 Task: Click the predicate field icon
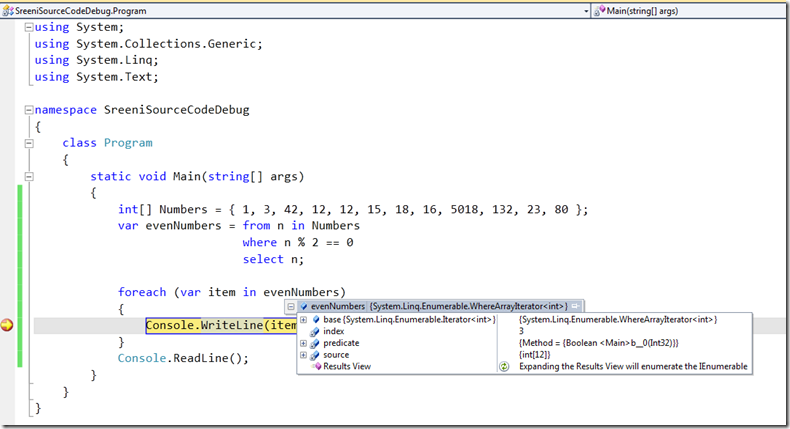coord(316,343)
